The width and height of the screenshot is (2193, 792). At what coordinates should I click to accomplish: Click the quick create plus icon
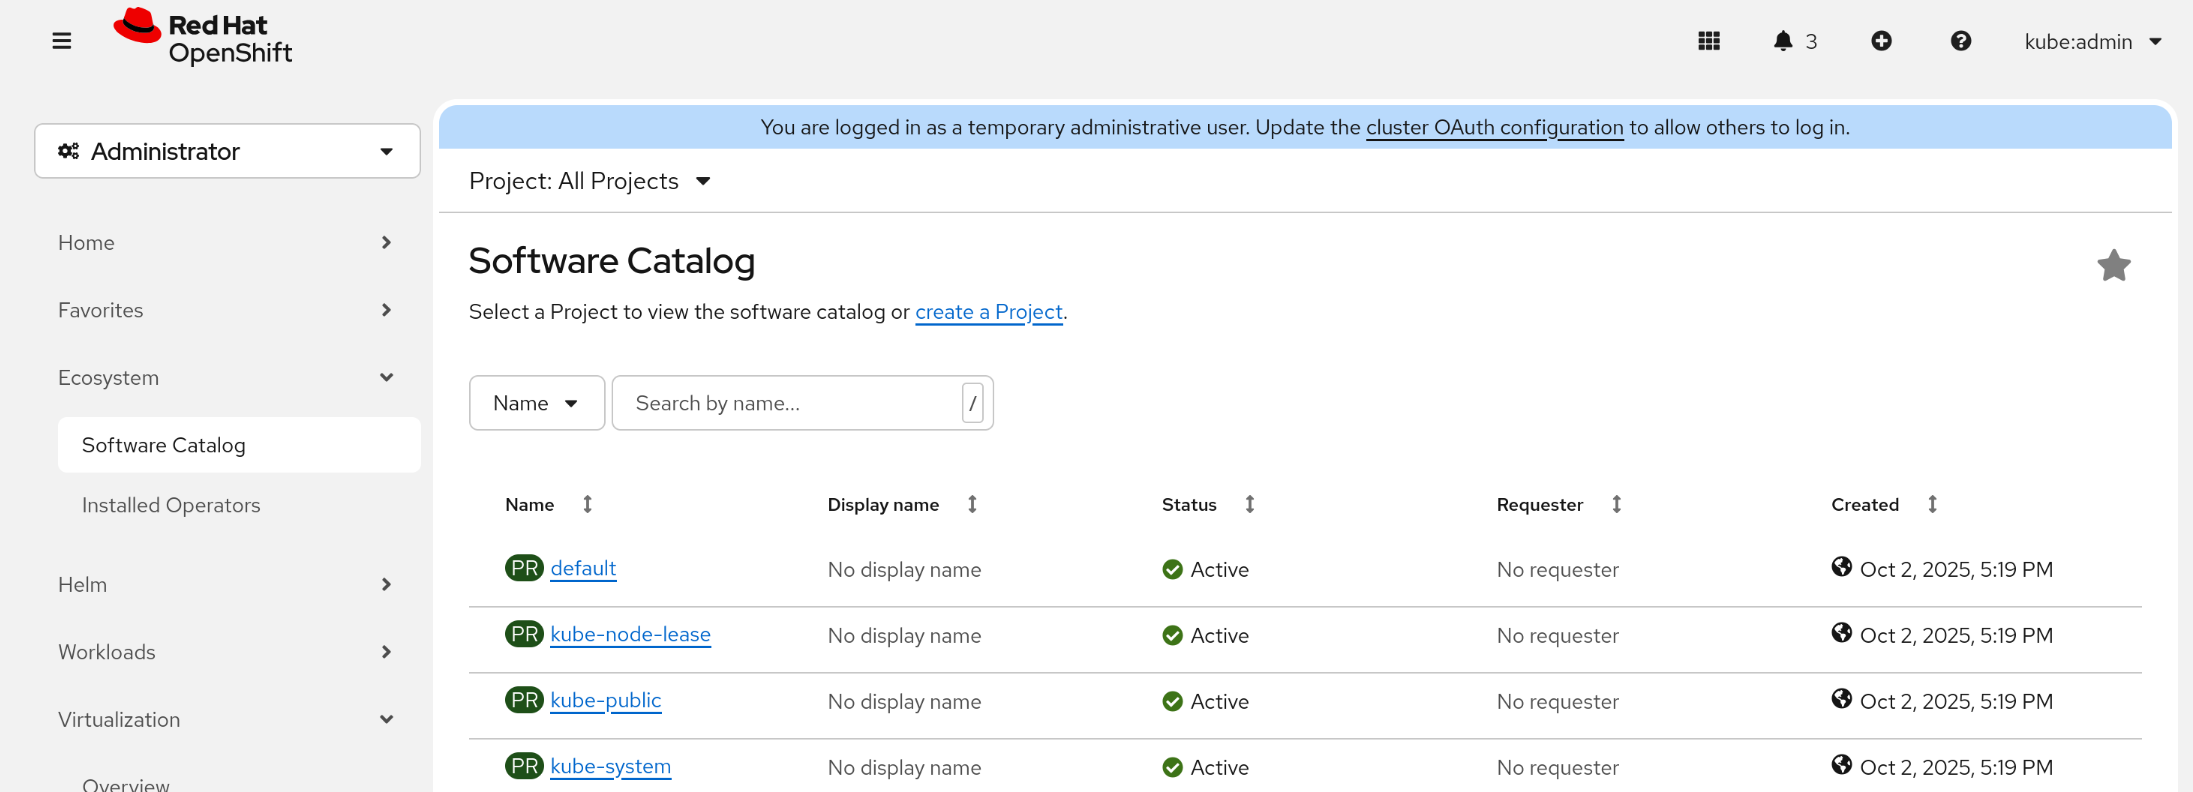[1881, 41]
